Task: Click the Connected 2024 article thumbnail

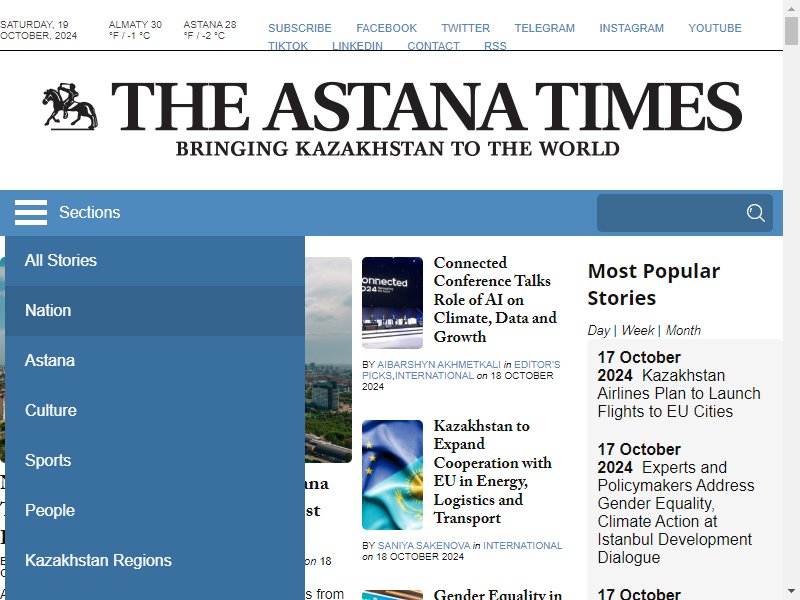Action: (392, 303)
